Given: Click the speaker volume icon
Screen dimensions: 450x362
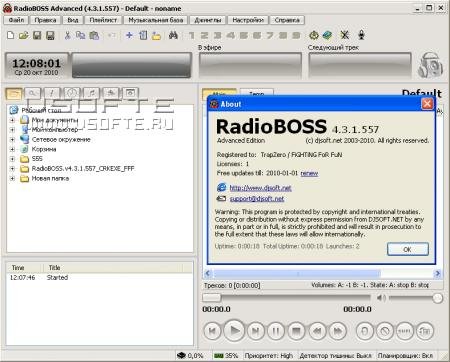Looking at the screenshot, I should pyautogui.click(x=381, y=298).
